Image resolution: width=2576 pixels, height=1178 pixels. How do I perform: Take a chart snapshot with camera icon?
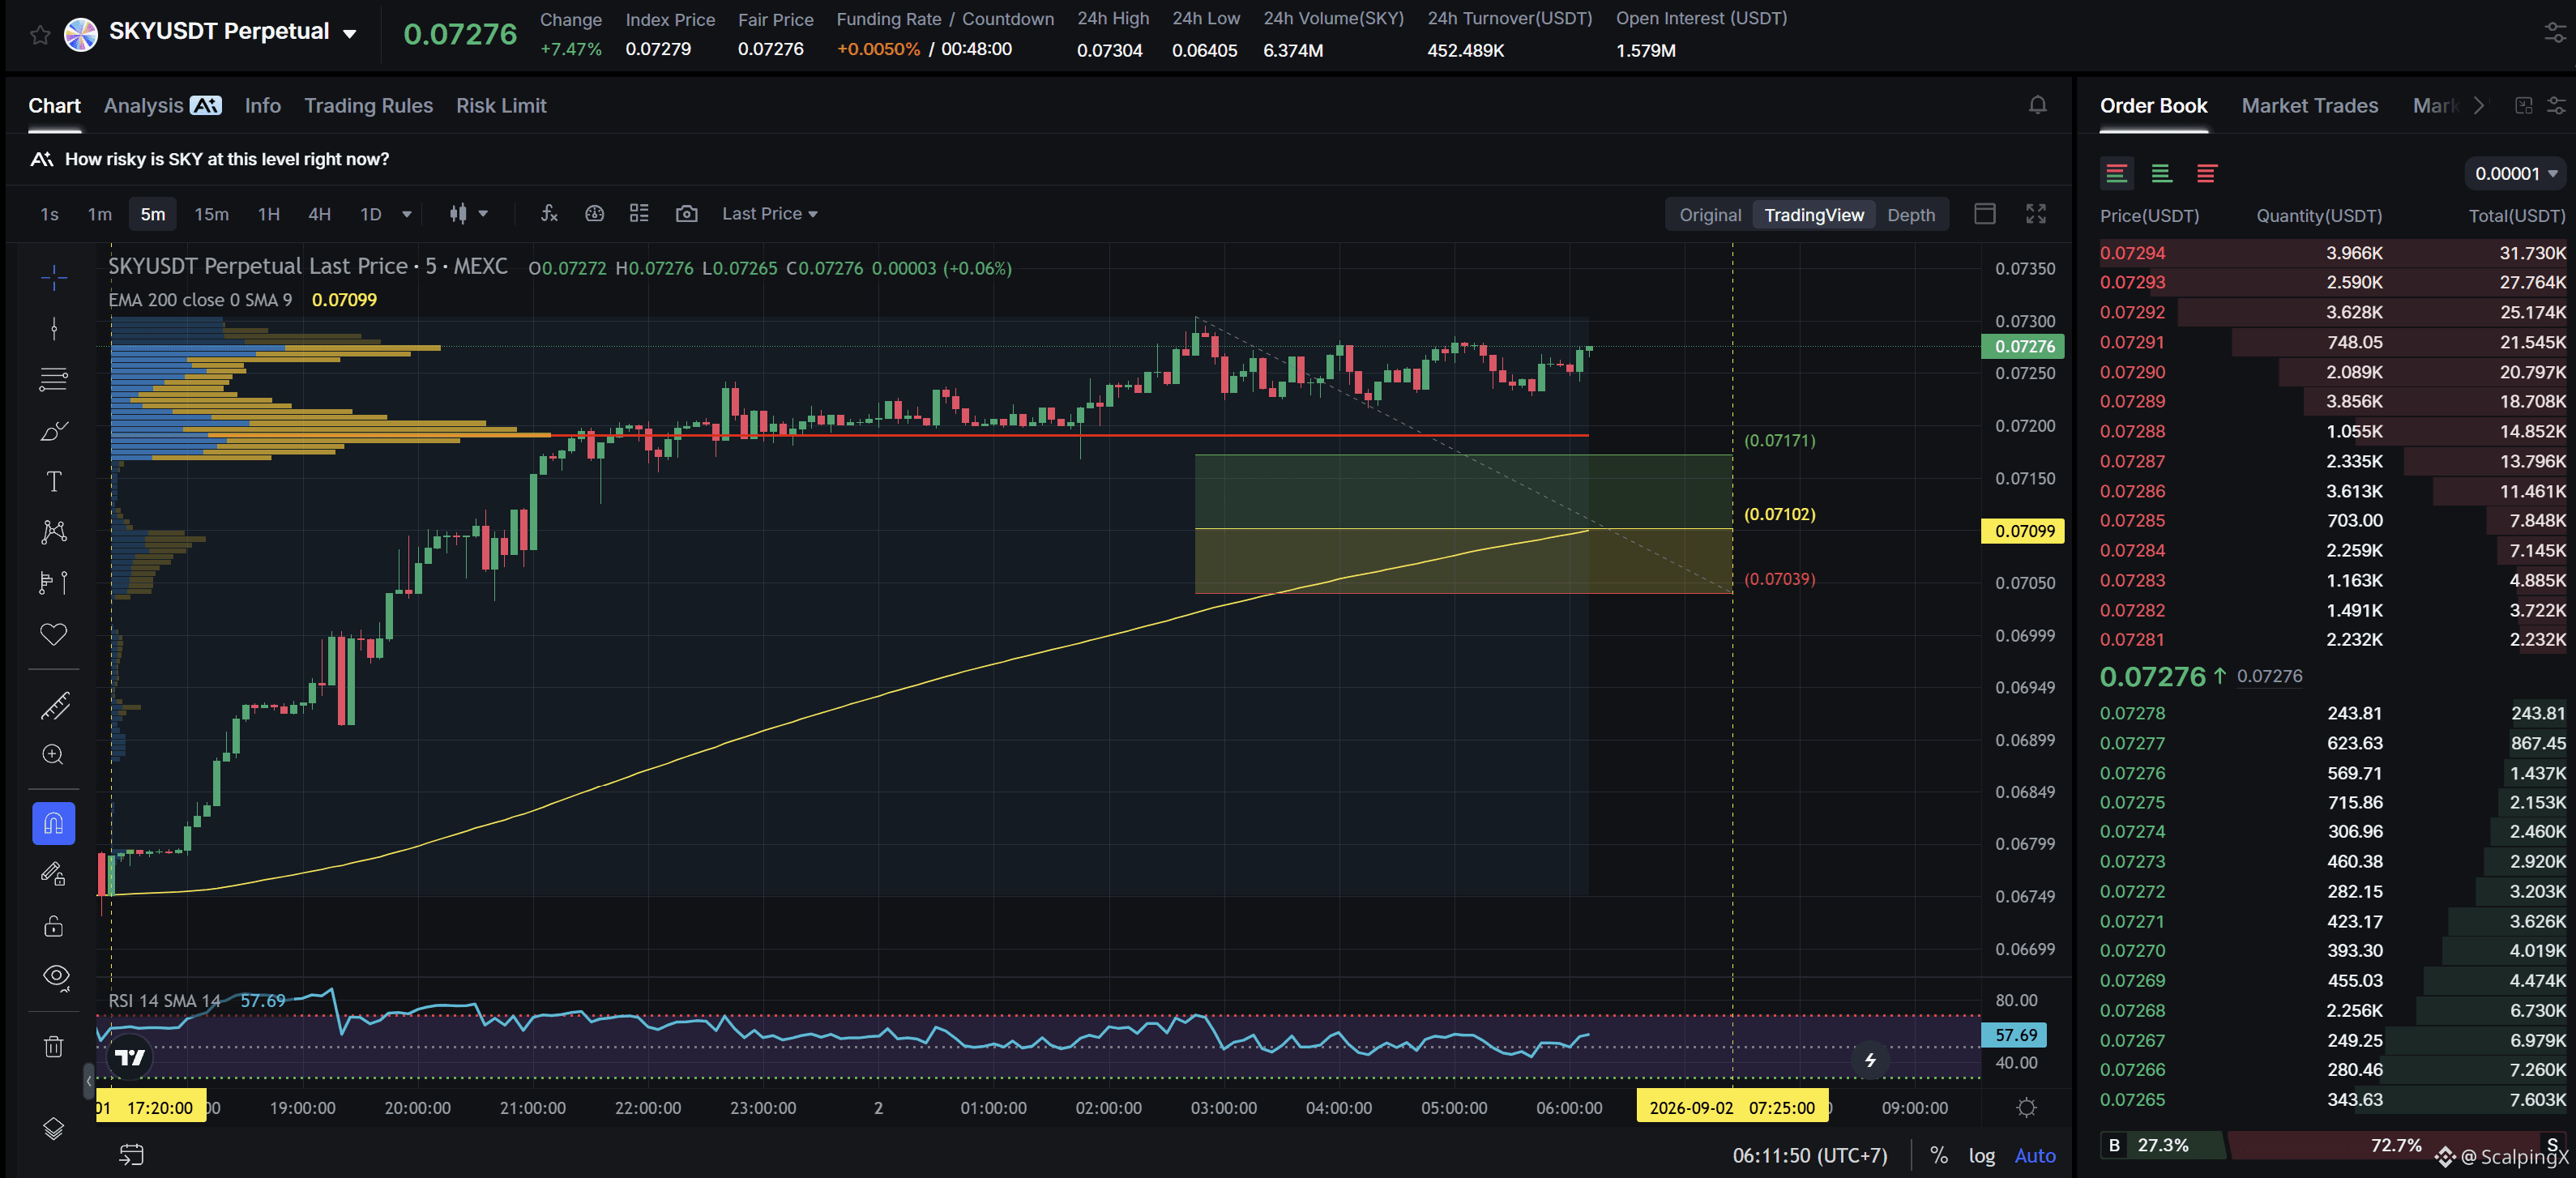[x=686, y=214]
